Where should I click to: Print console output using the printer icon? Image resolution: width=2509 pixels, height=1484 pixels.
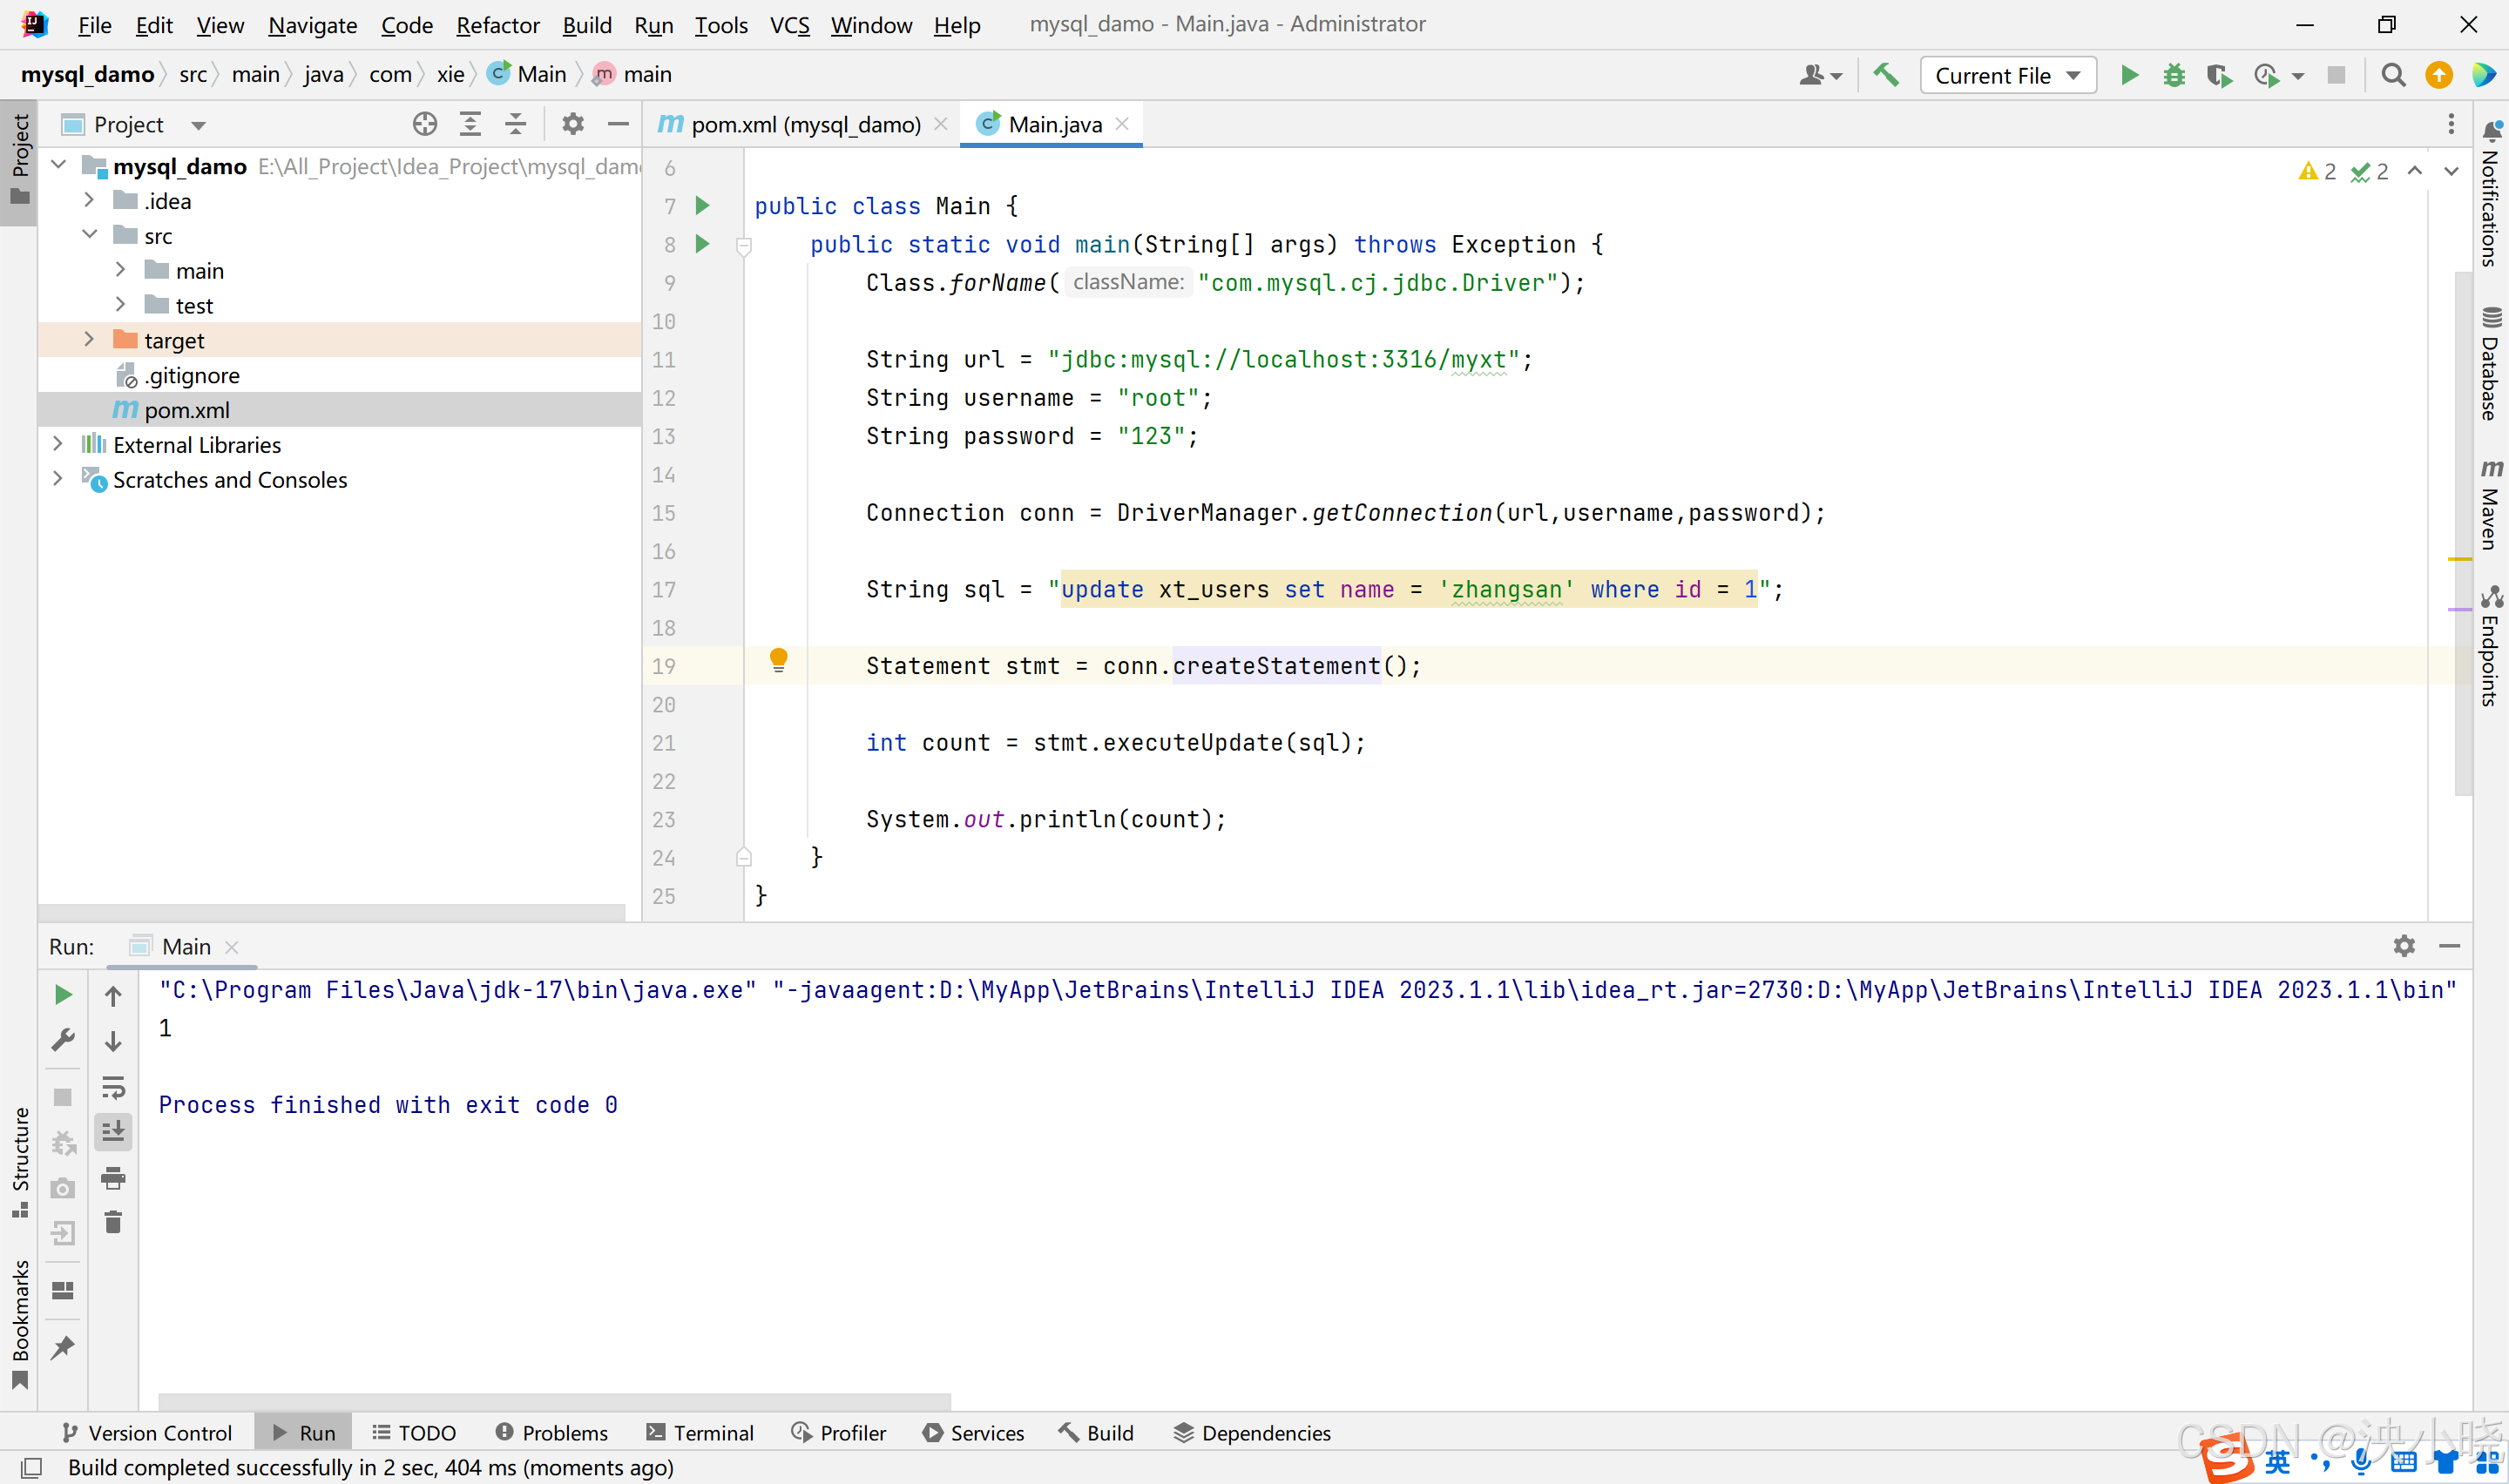113,1178
